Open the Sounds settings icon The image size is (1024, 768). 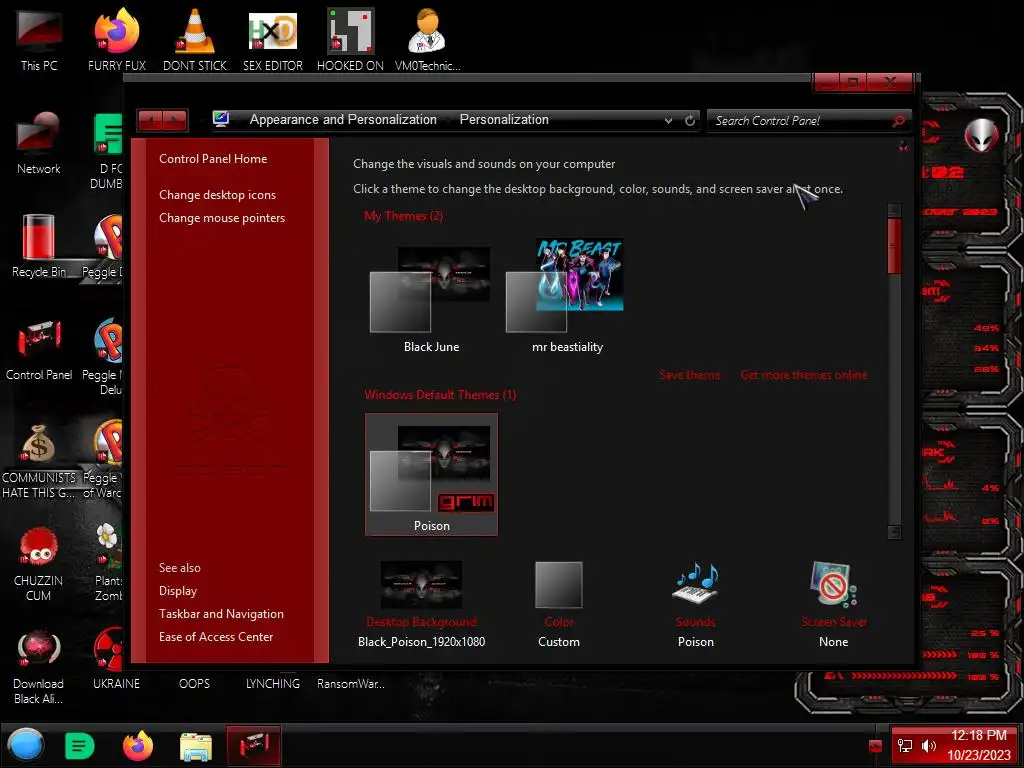coord(696,583)
